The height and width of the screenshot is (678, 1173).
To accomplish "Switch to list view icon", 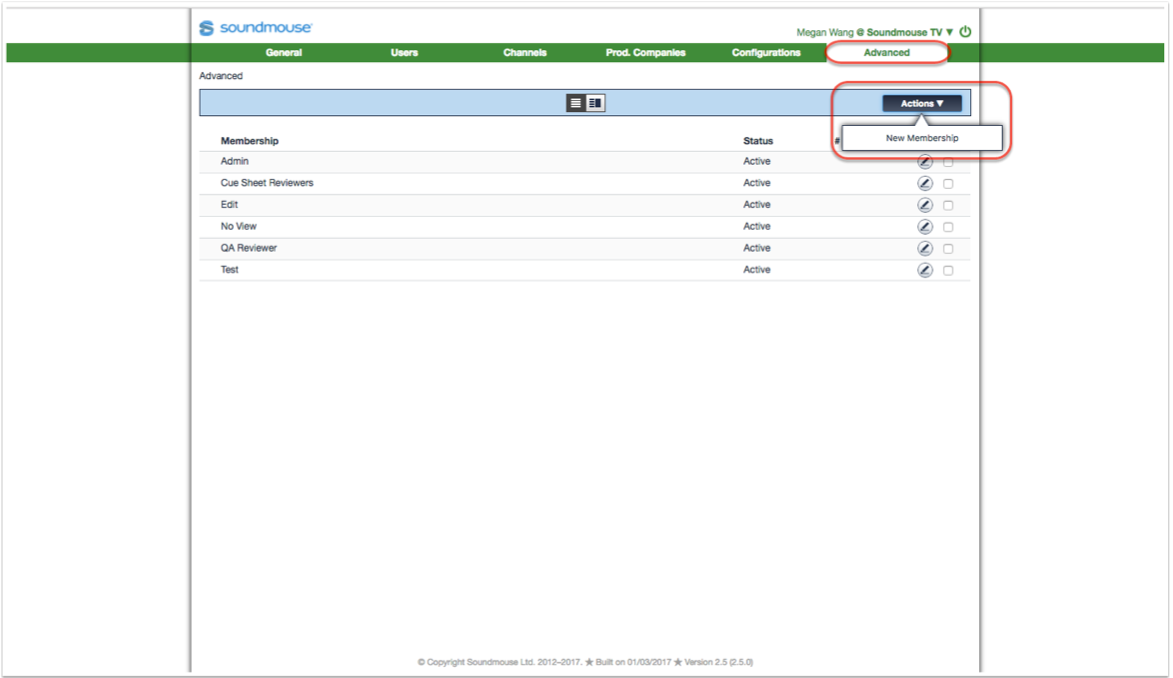I will click(575, 103).
